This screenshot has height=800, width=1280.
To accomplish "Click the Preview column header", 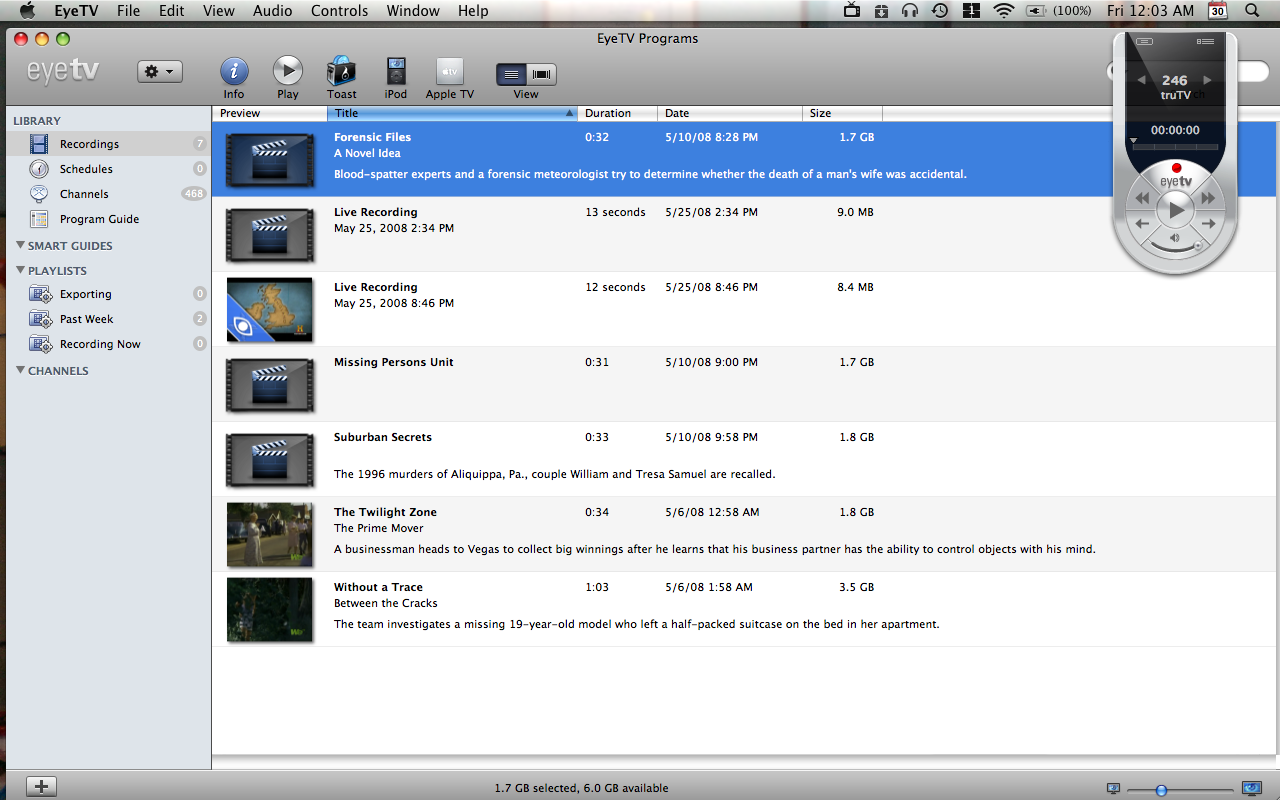I will (x=270, y=113).
